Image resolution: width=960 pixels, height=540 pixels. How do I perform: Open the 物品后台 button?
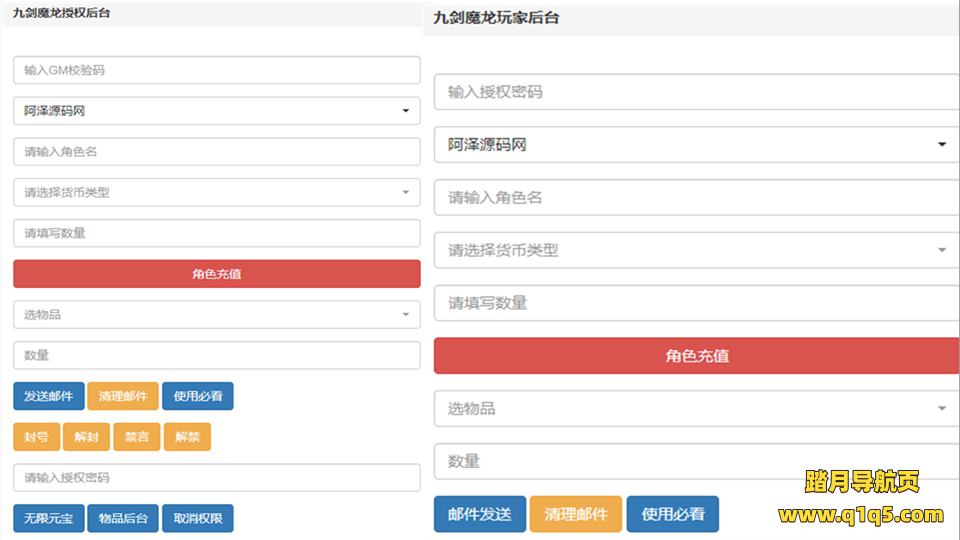tap(123, 518)
